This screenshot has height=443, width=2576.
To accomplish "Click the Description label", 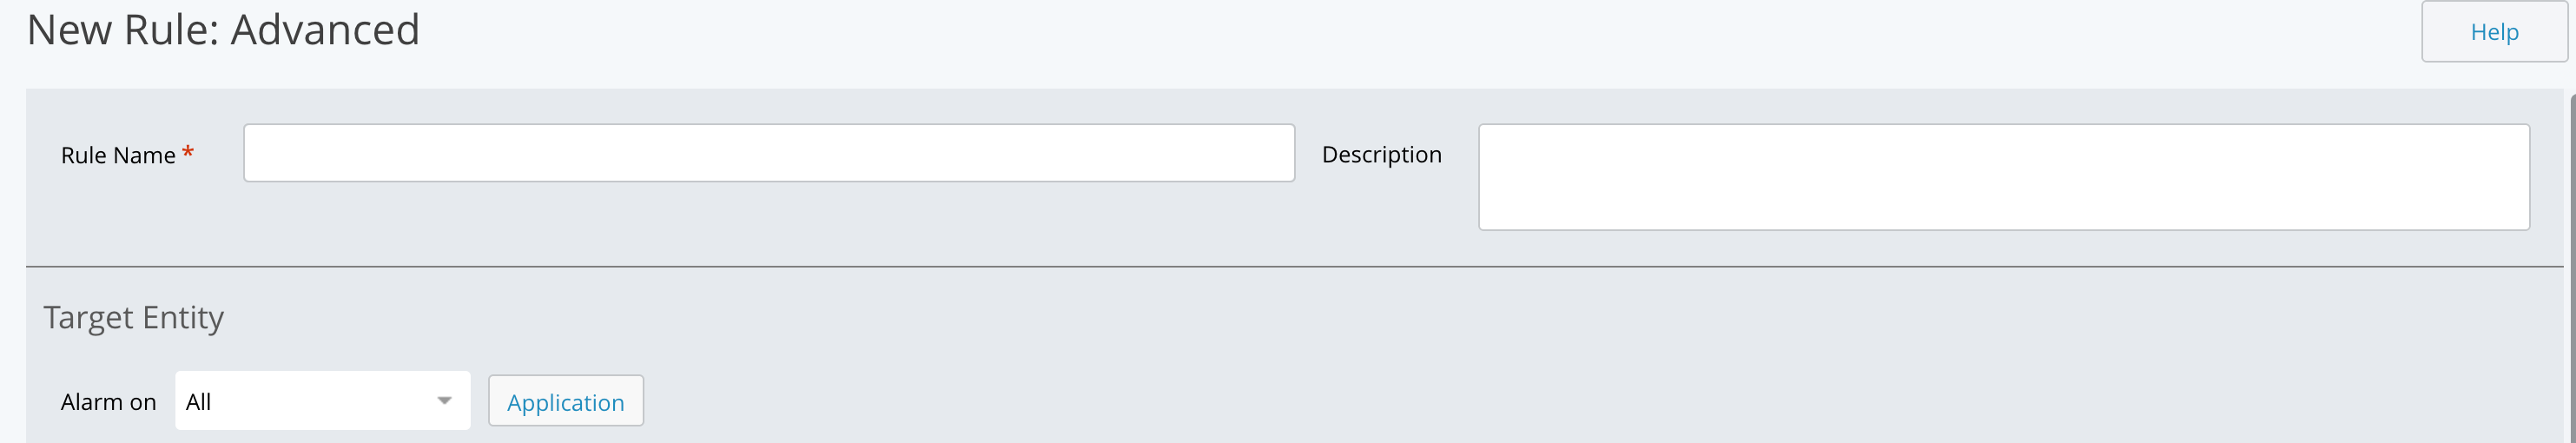I will [1381, 154].
